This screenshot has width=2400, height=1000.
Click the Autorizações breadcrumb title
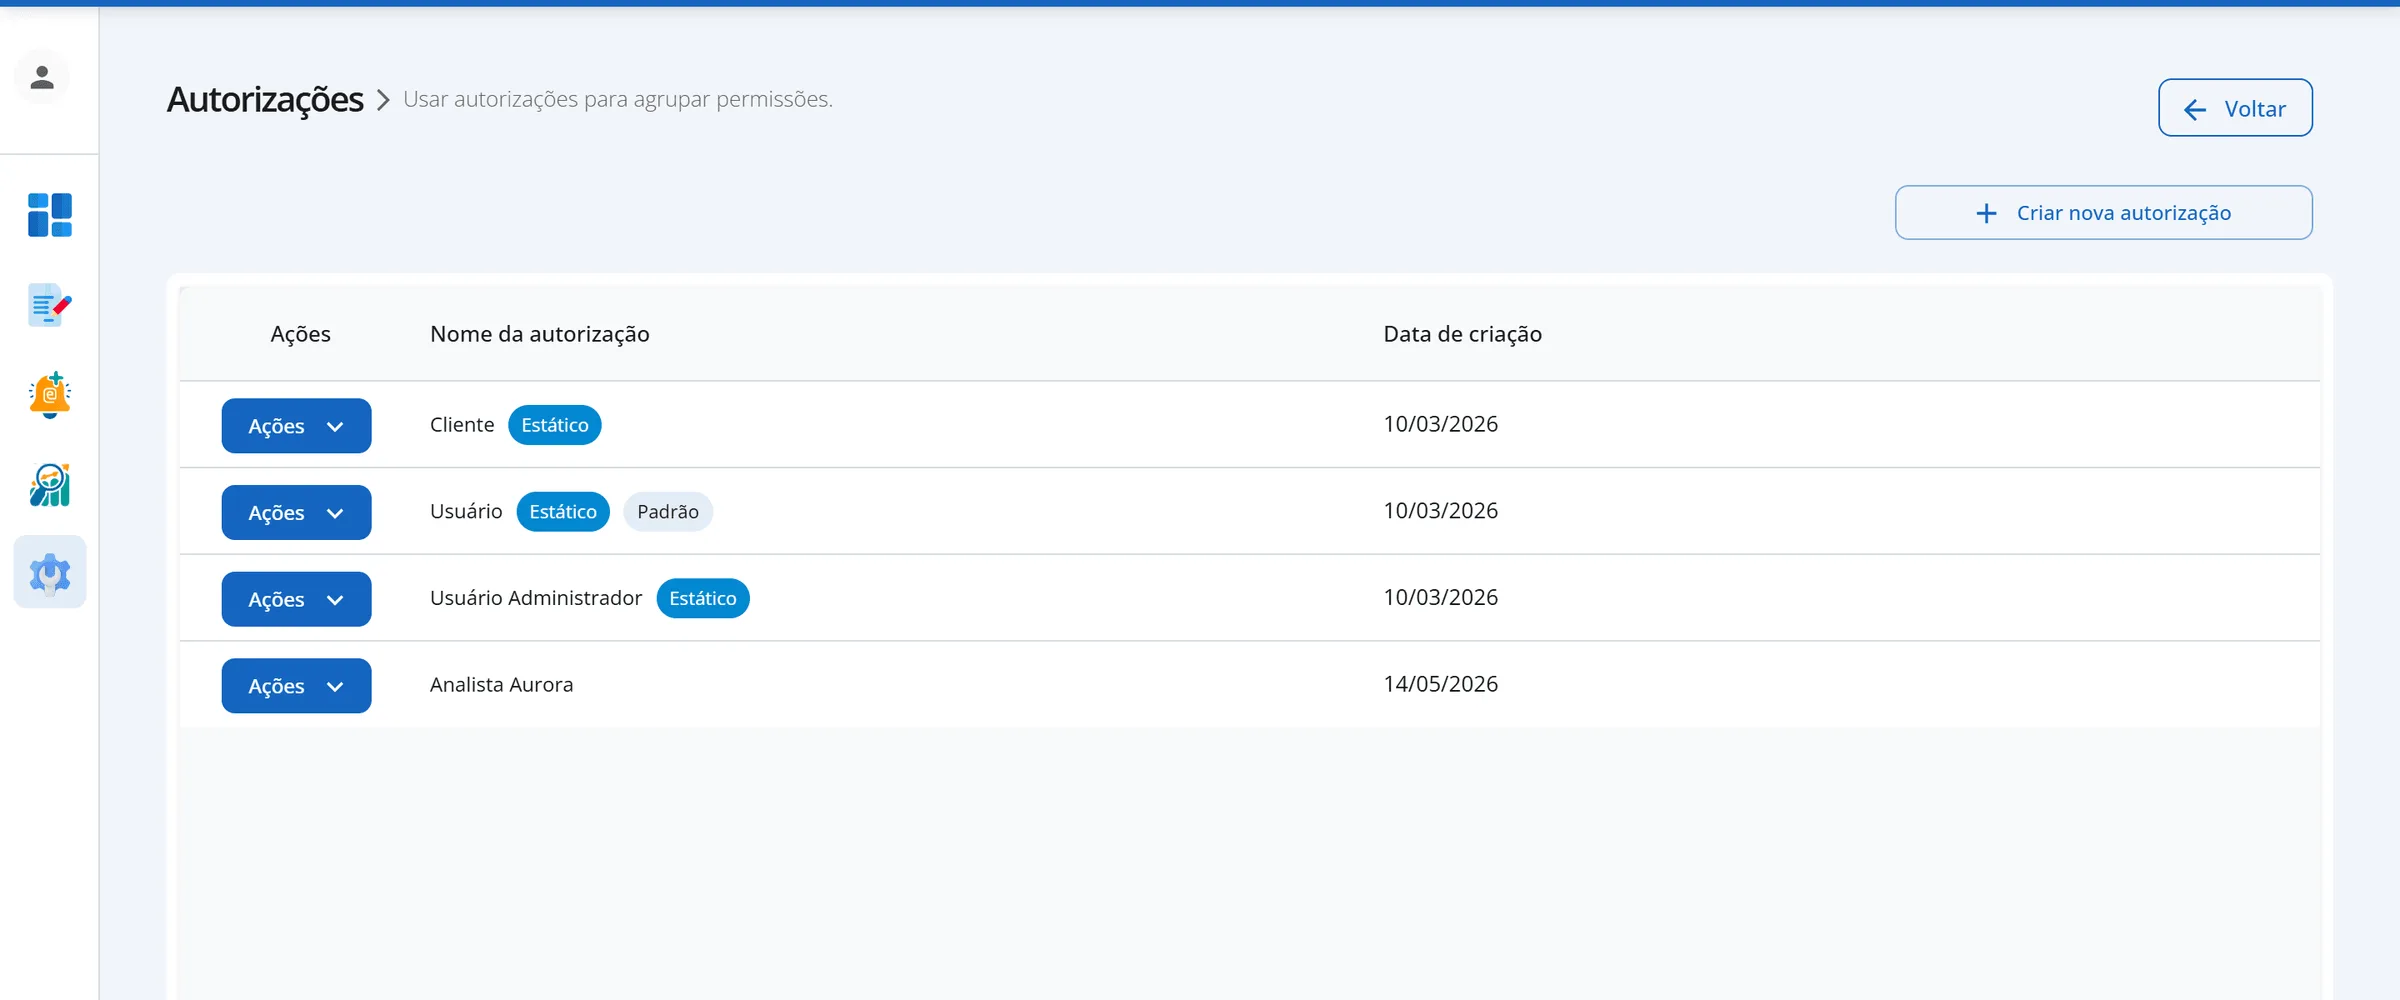point(265,100)
